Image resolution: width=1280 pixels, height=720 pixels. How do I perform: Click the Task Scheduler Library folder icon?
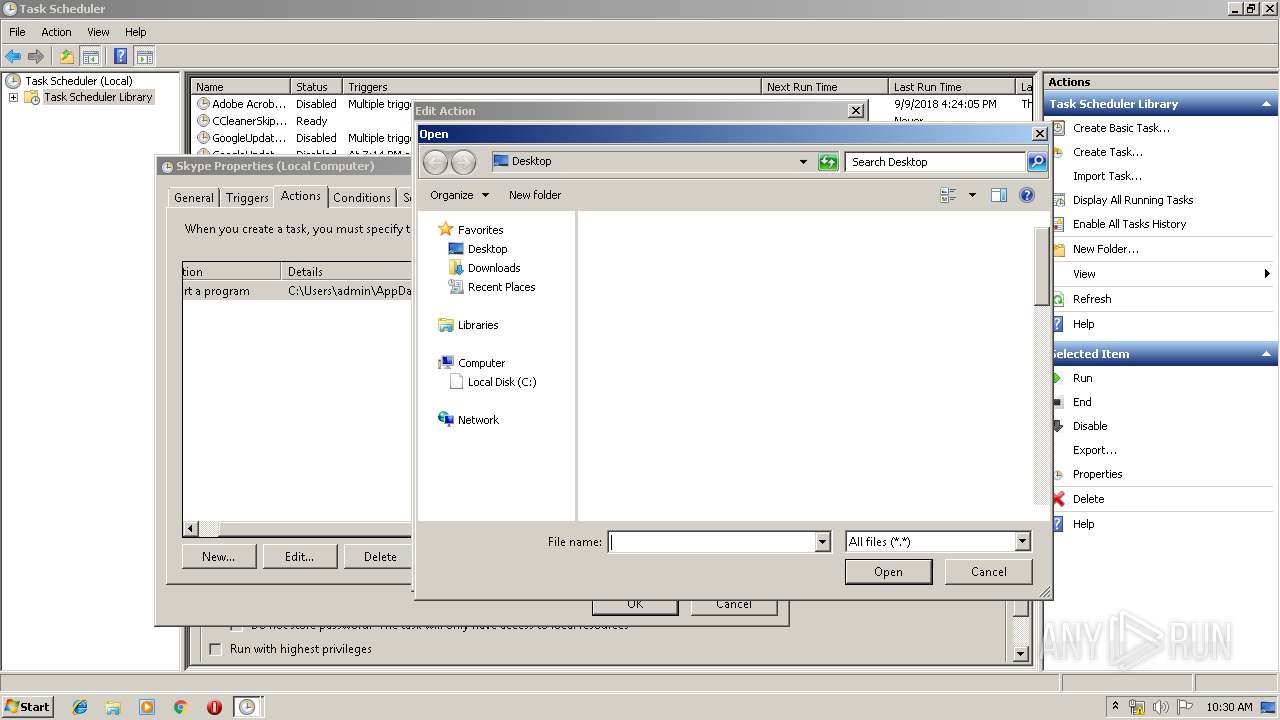32,98
